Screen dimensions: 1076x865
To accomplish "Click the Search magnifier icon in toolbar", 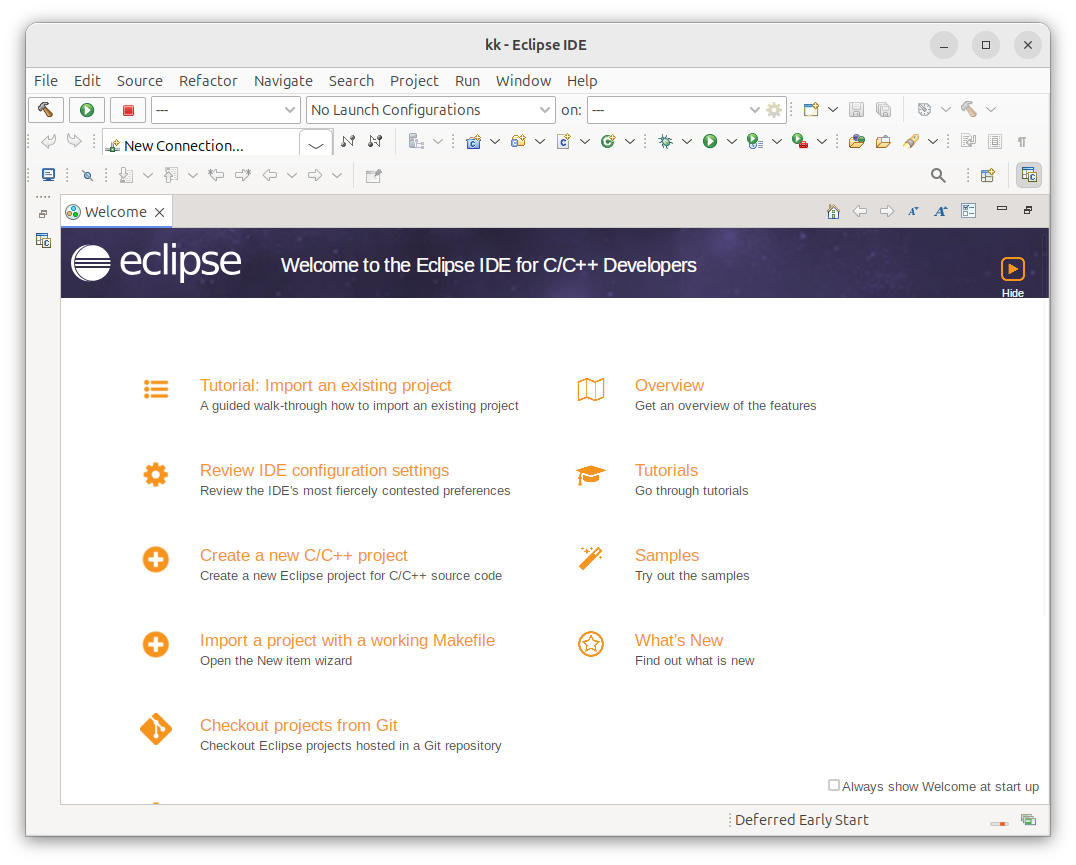I will pyautogui.click(x=938, y=175).
